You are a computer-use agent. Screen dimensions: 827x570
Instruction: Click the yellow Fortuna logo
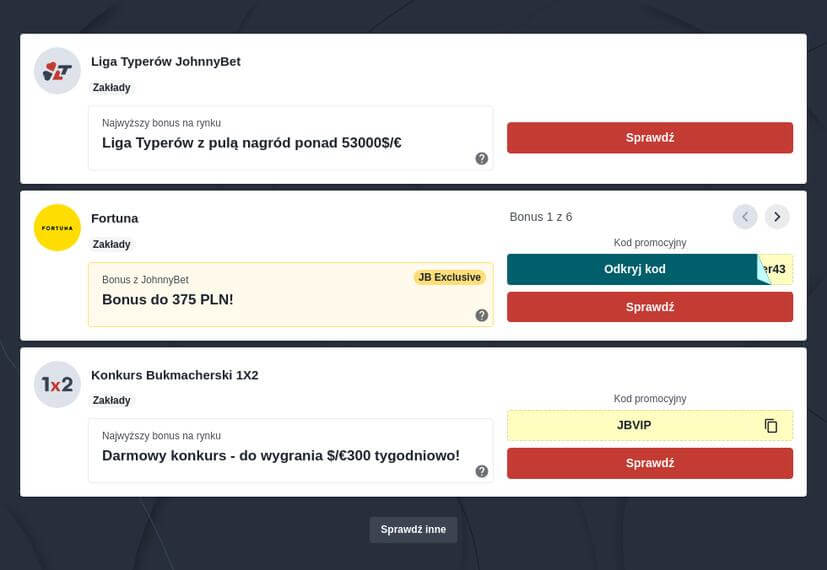[57, 228]
